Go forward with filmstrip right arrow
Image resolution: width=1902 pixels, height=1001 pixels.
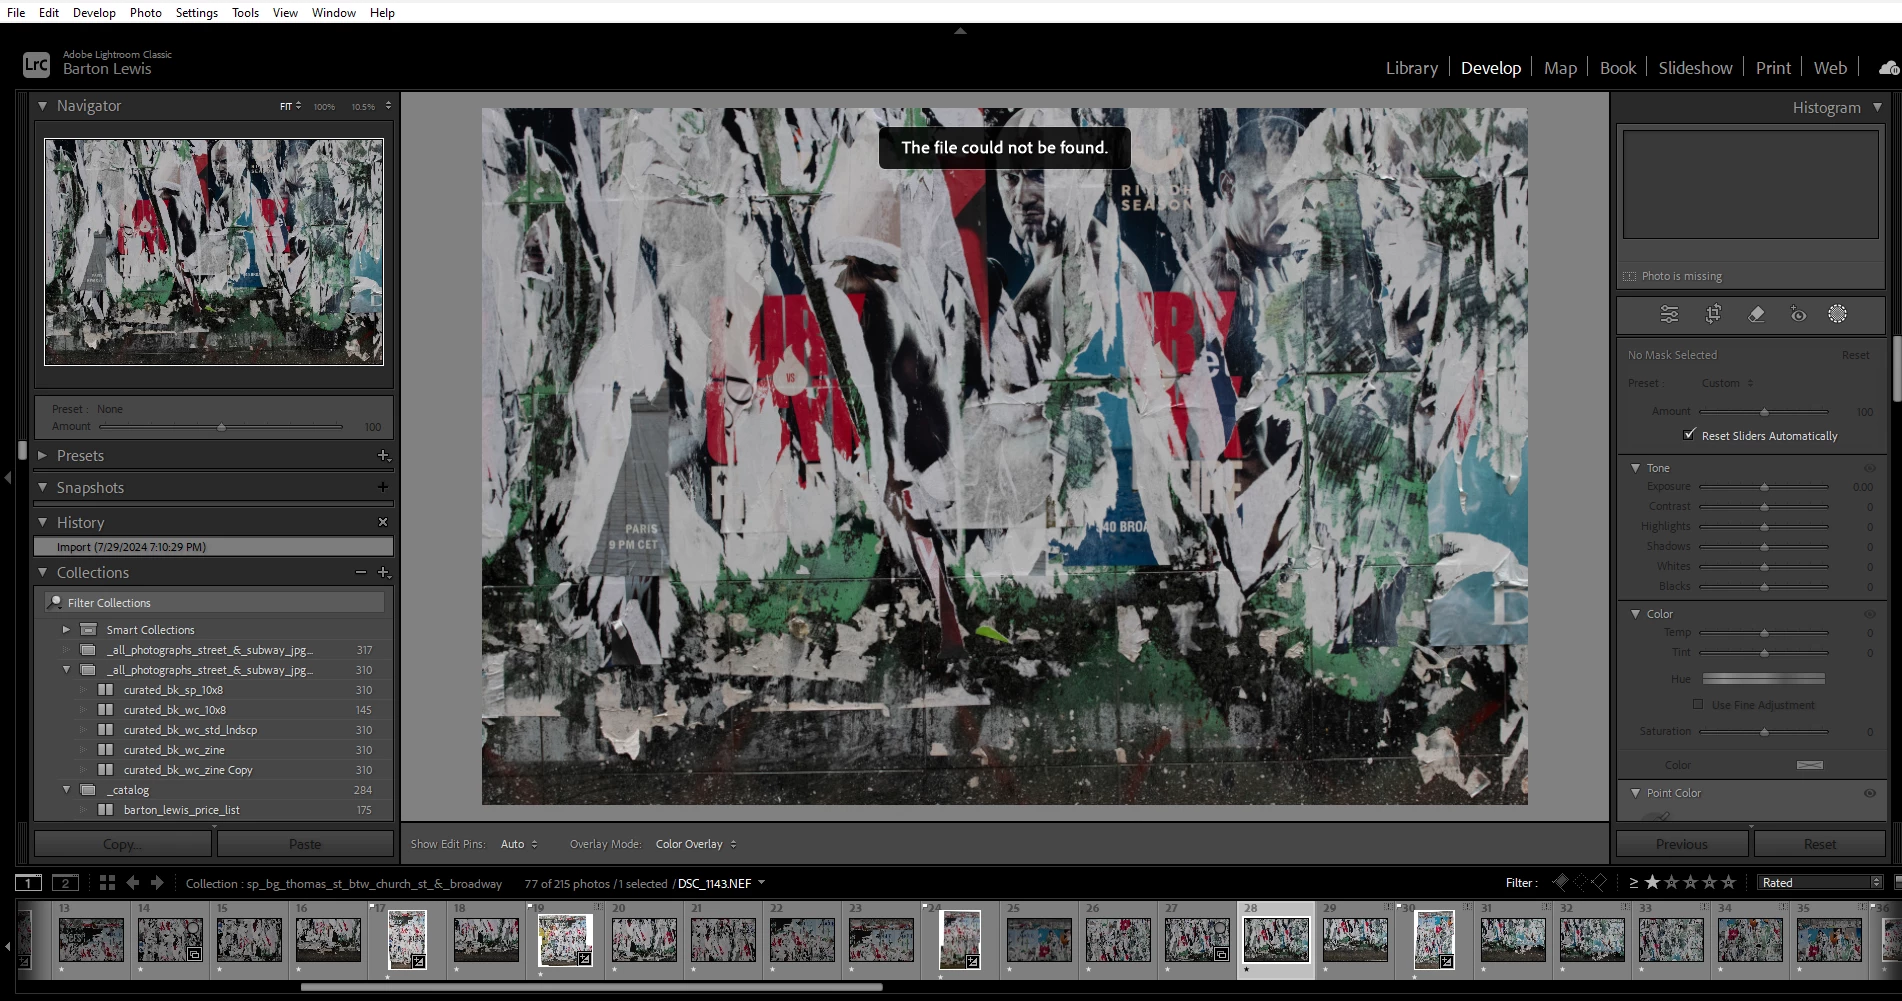point(157,883)
